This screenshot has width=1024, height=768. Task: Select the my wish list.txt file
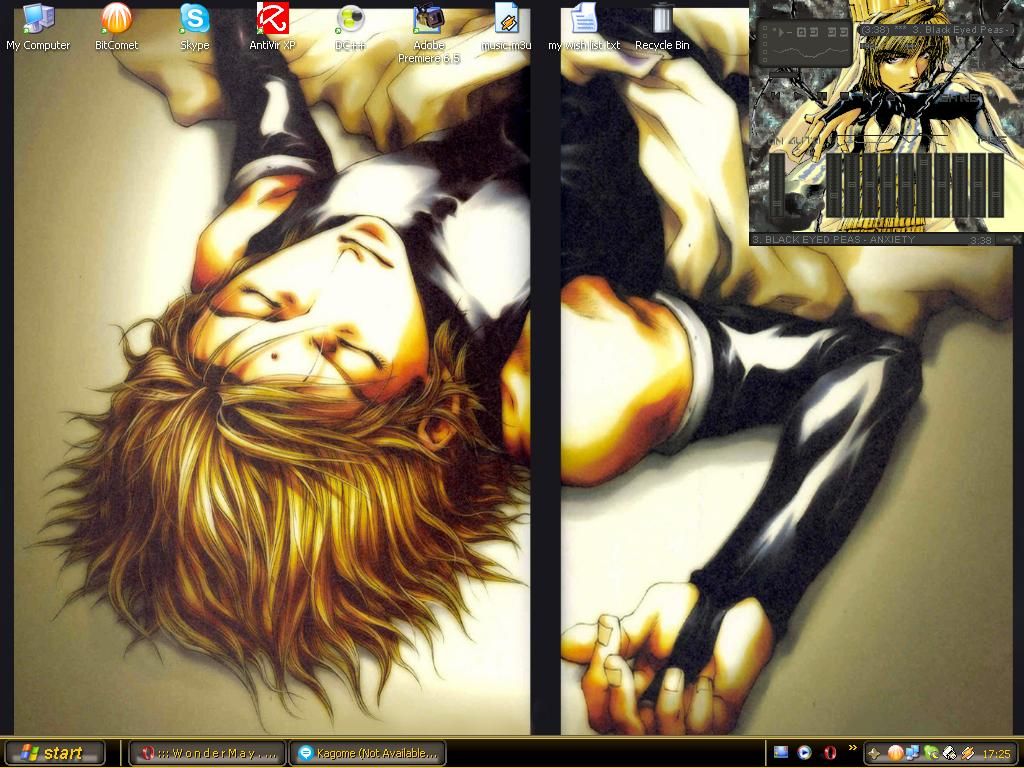click(x=584, y=27)
